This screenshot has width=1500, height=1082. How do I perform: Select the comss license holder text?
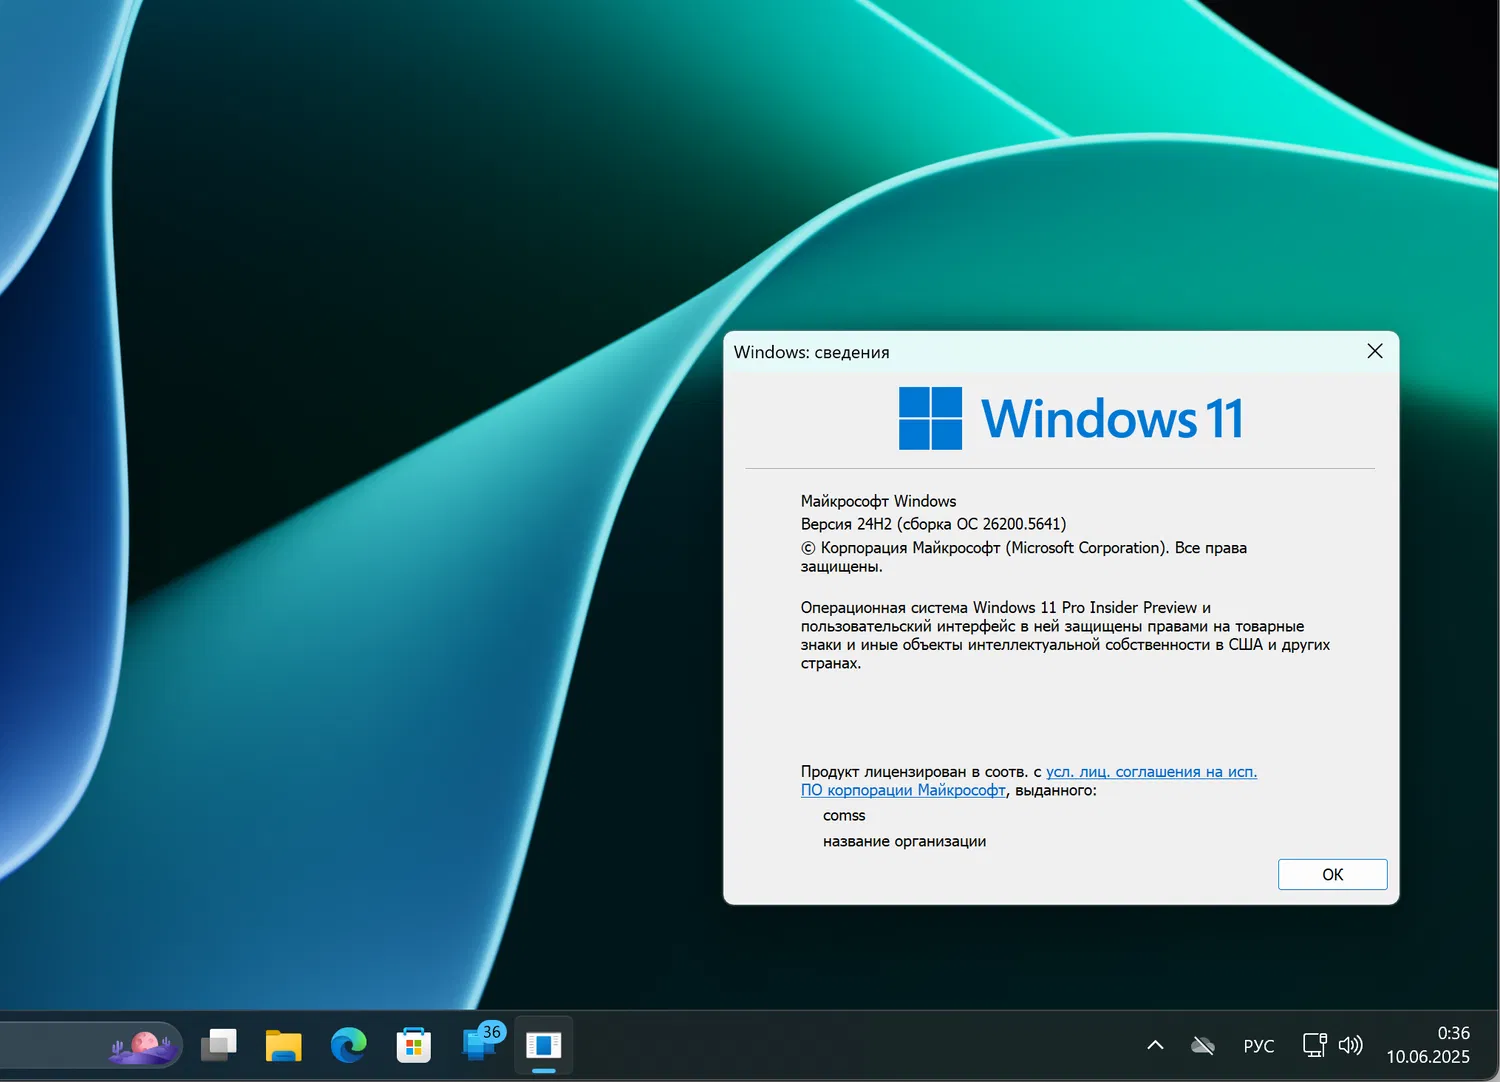tap(843, 815)
